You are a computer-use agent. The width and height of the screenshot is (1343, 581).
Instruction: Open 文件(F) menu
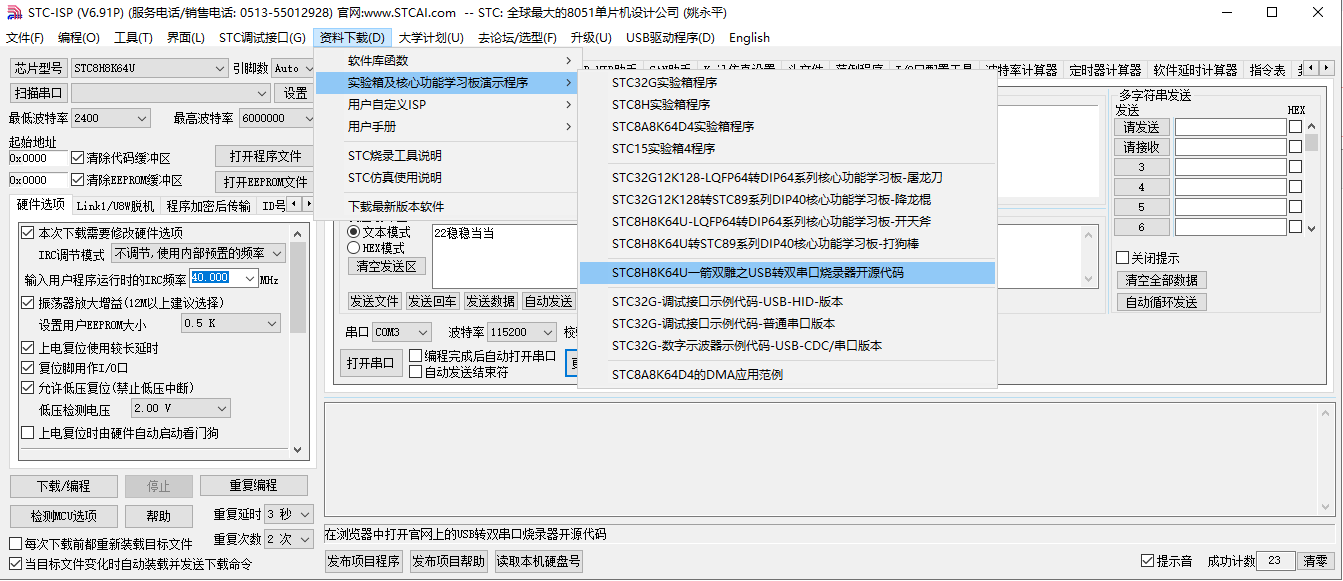coord(25,38)
